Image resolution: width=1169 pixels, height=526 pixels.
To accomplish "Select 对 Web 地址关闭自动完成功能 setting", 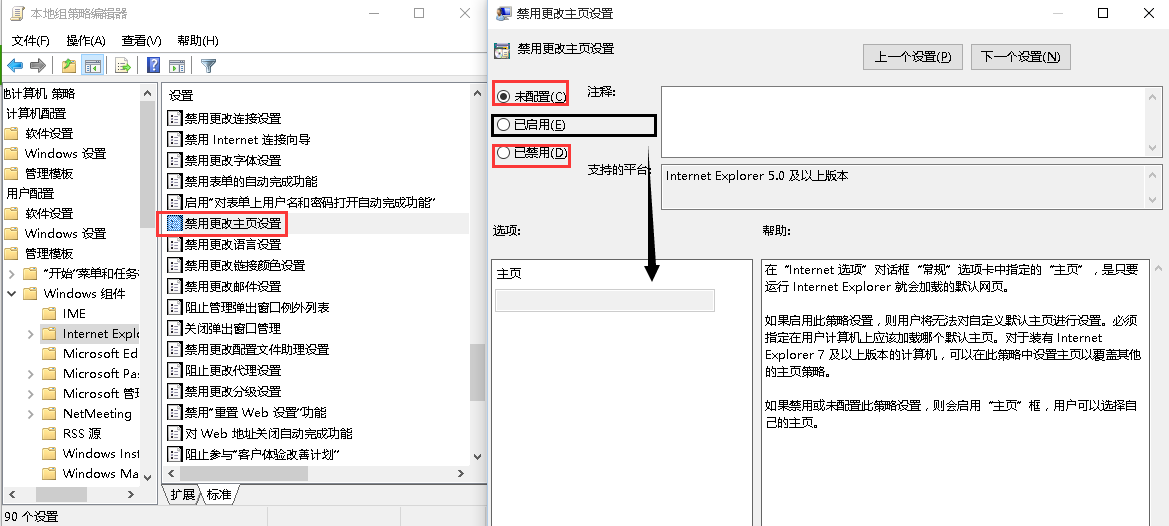I will coord(268,433).
